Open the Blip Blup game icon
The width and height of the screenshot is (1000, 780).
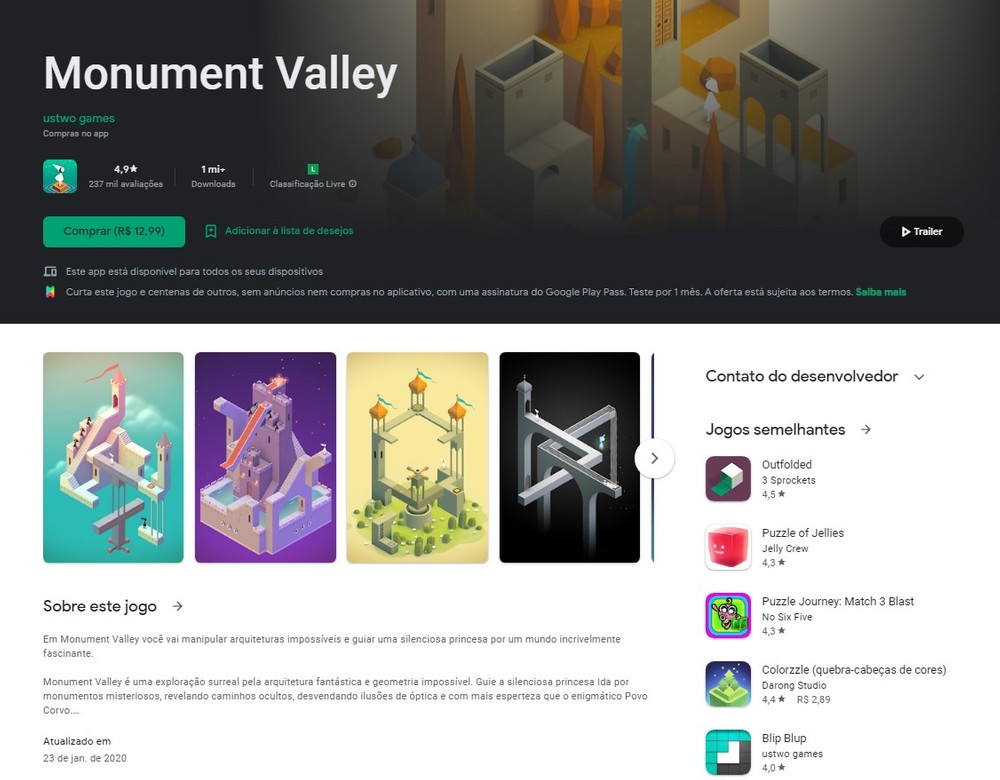[728, 752]
